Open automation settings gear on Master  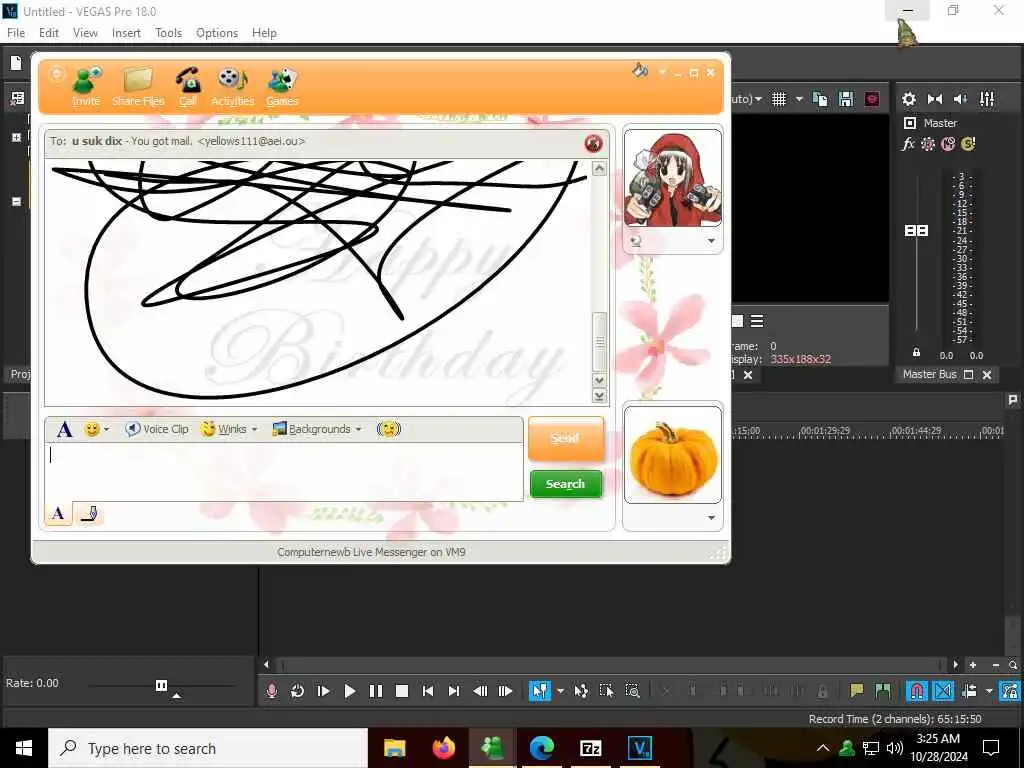928,144
